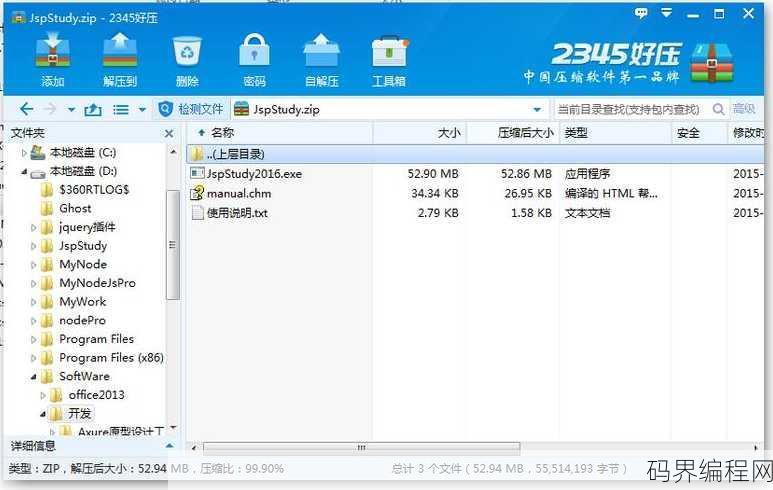773x490 pixels.
Task: Select the MyNodeJsPro folder
Action: point(97,283)
